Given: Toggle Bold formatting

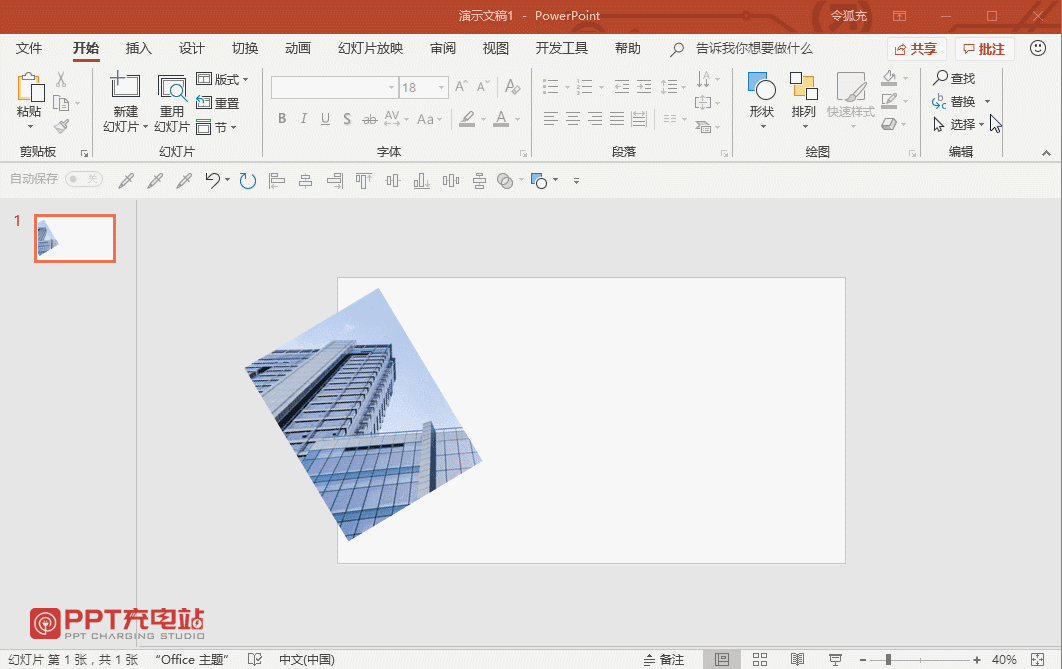Looking at the screenshot, I should tap(282, 119).
